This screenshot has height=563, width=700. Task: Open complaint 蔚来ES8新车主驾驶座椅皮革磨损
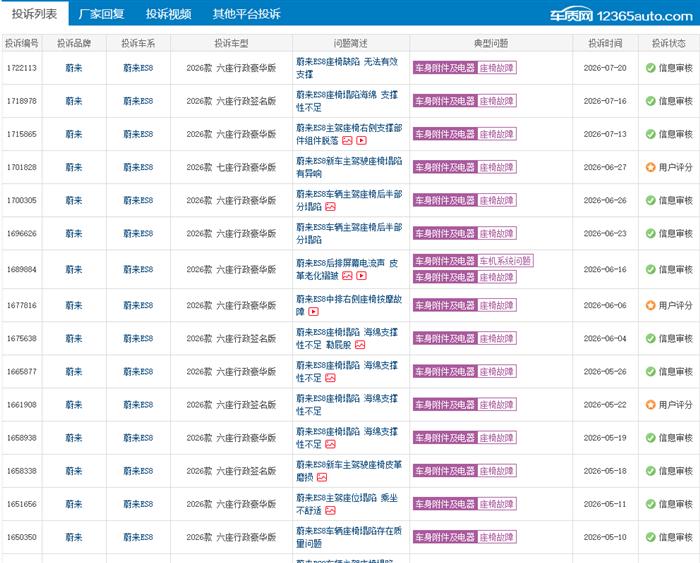click(349, 471)
